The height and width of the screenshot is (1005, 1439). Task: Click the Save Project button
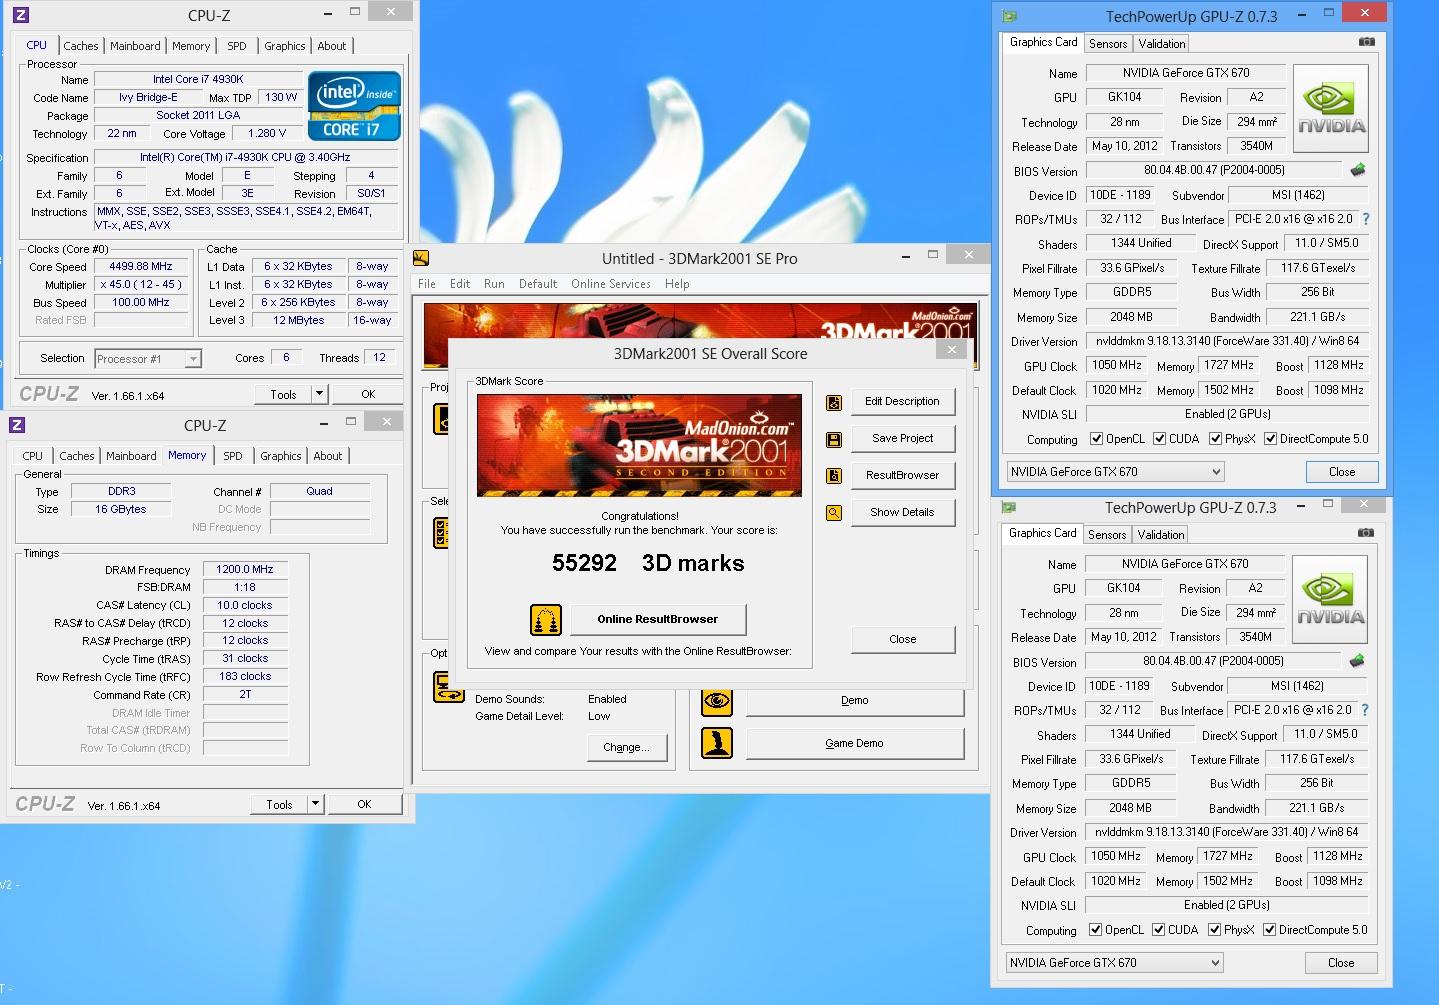click(x=902, y=438)
